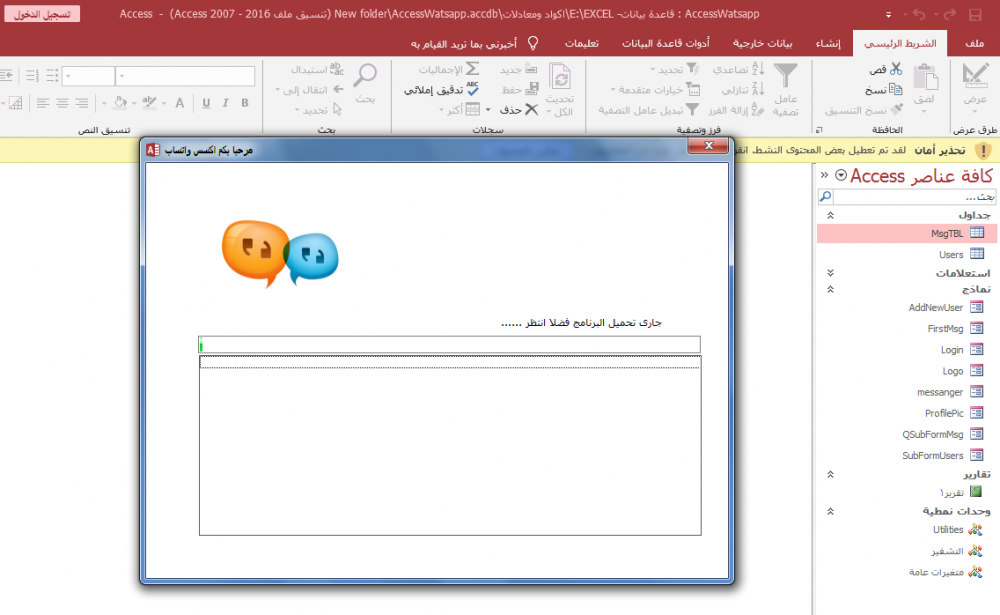This screenshot has width=1000, height=615.
Task: Collapse the navigation pane with the double chevron
Action: pyautogui.click(x=824, y=175)
